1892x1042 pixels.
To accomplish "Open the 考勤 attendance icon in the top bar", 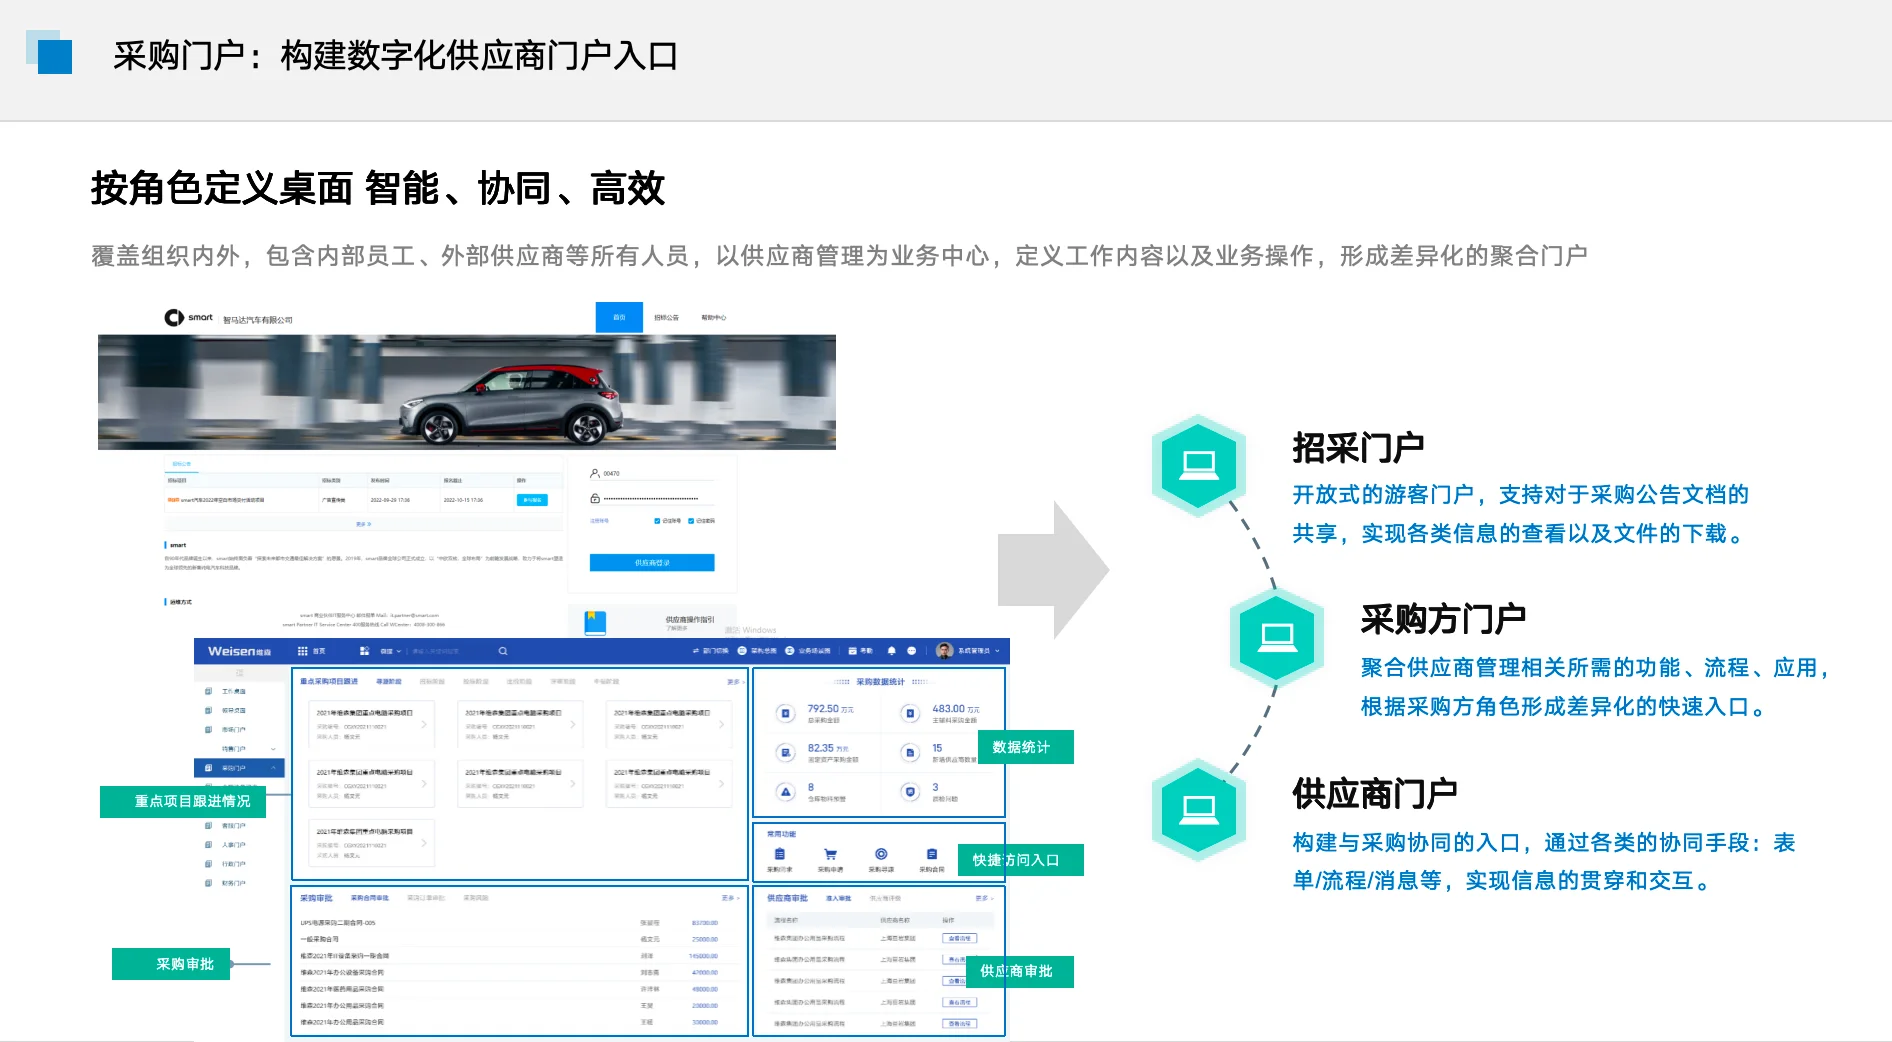I will tap(853, 651).
